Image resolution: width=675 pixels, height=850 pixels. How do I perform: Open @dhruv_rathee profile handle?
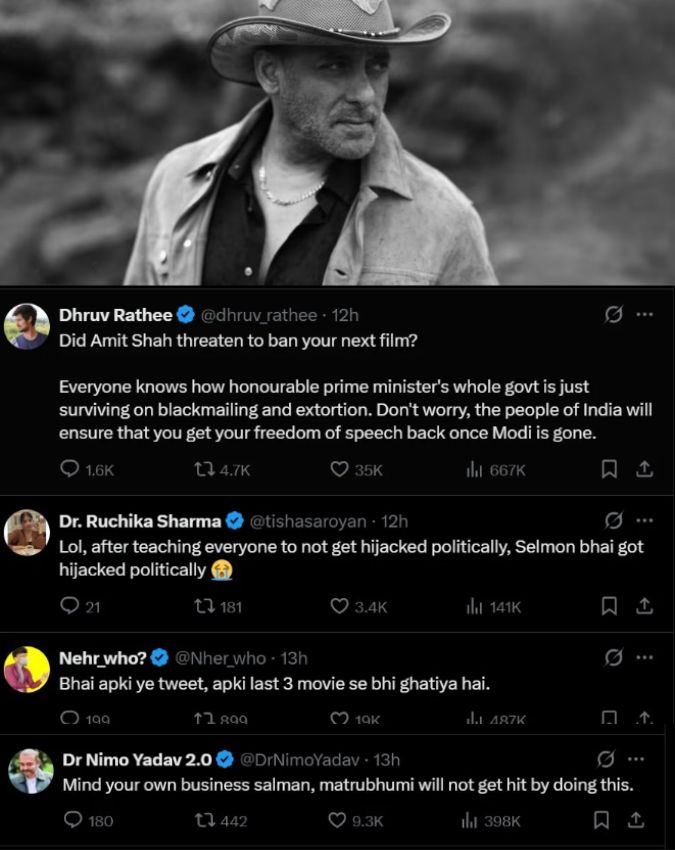point(259,315)
